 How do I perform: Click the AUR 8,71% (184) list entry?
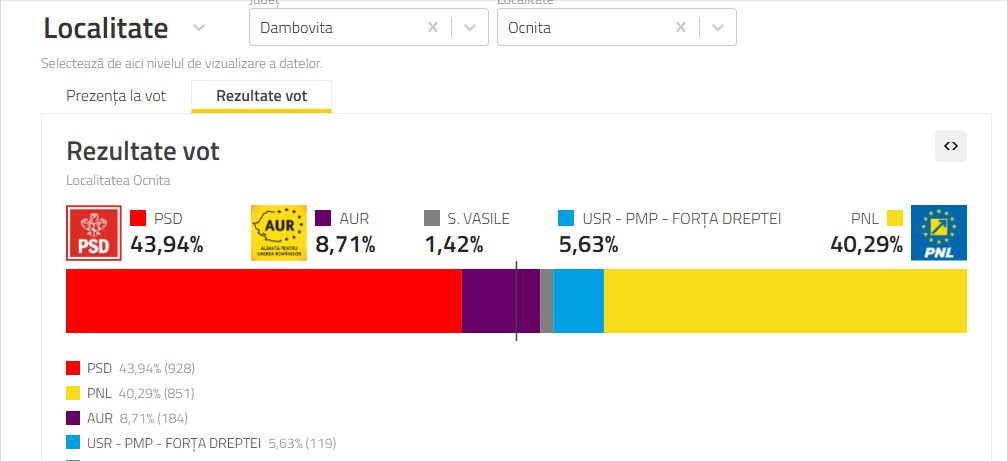click(137, 418)
